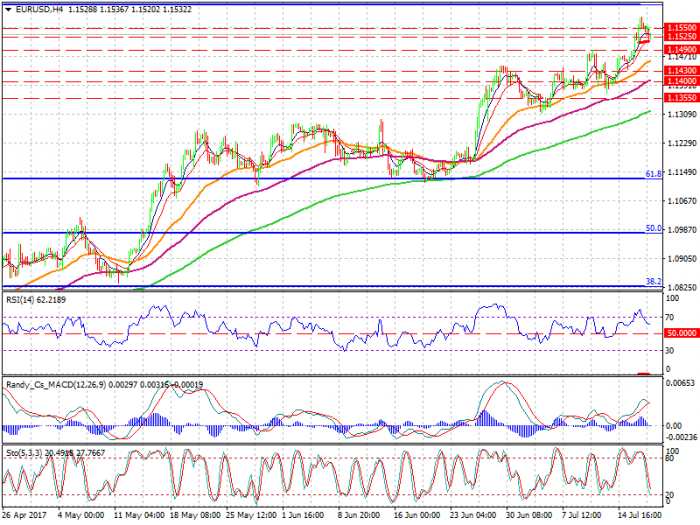Screen dimensions: 700x525
Task: Click the red 1.14300 price level label
Action: click(682, 71)
